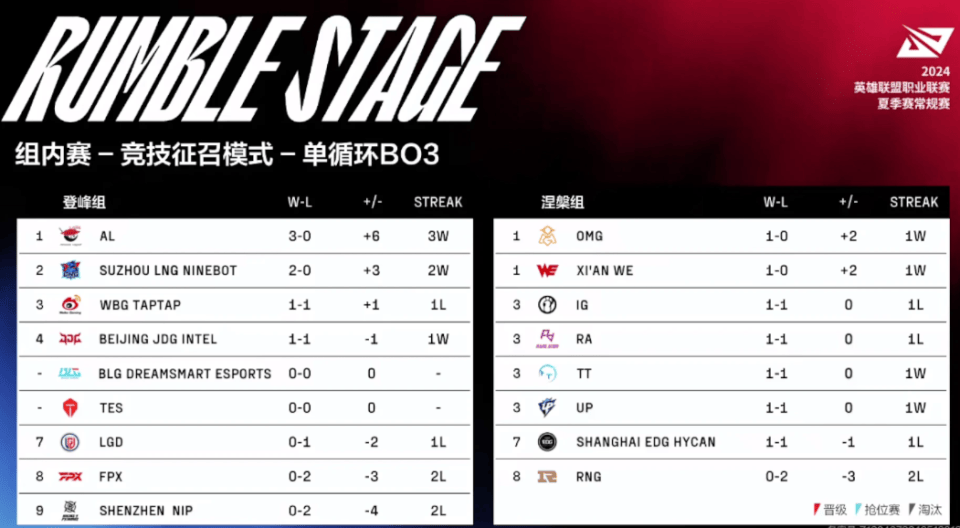The image size is (960, 528).
Task: Click the IG team logo
Action: point(547,304)
